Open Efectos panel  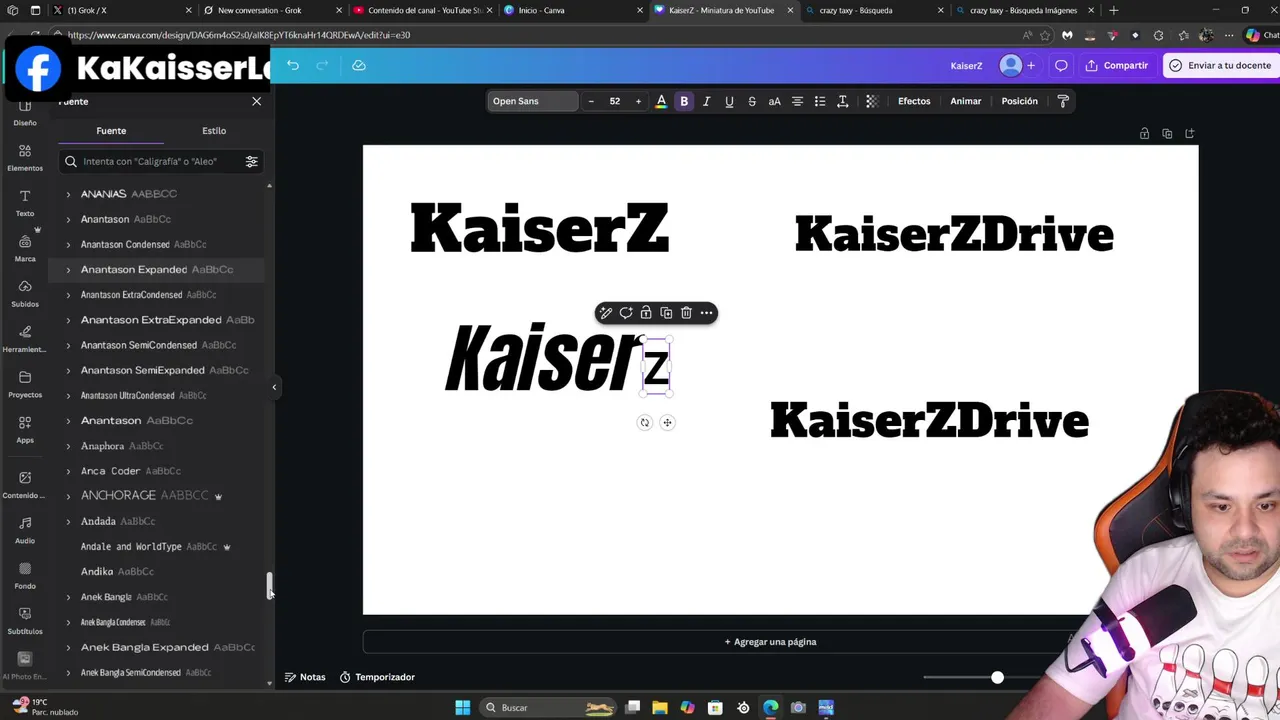tap(914, 101)
